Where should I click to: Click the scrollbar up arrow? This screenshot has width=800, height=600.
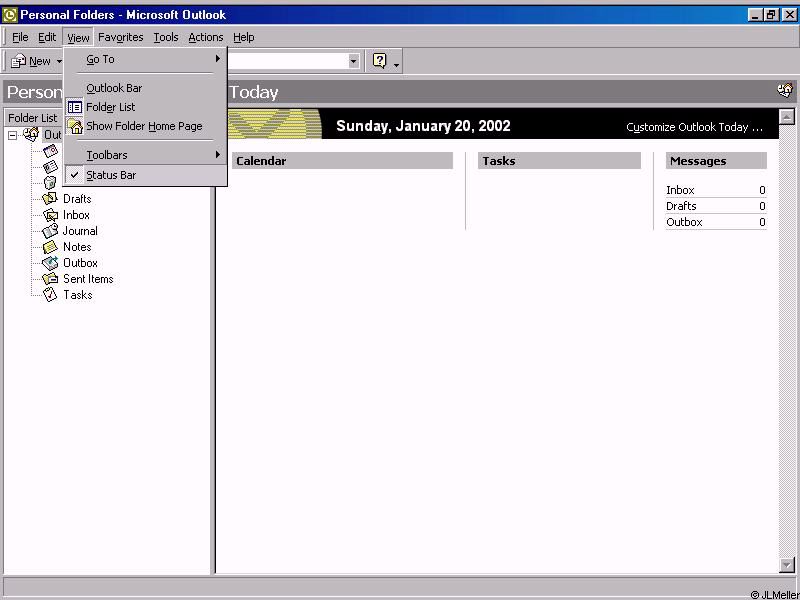coord(787,117)
